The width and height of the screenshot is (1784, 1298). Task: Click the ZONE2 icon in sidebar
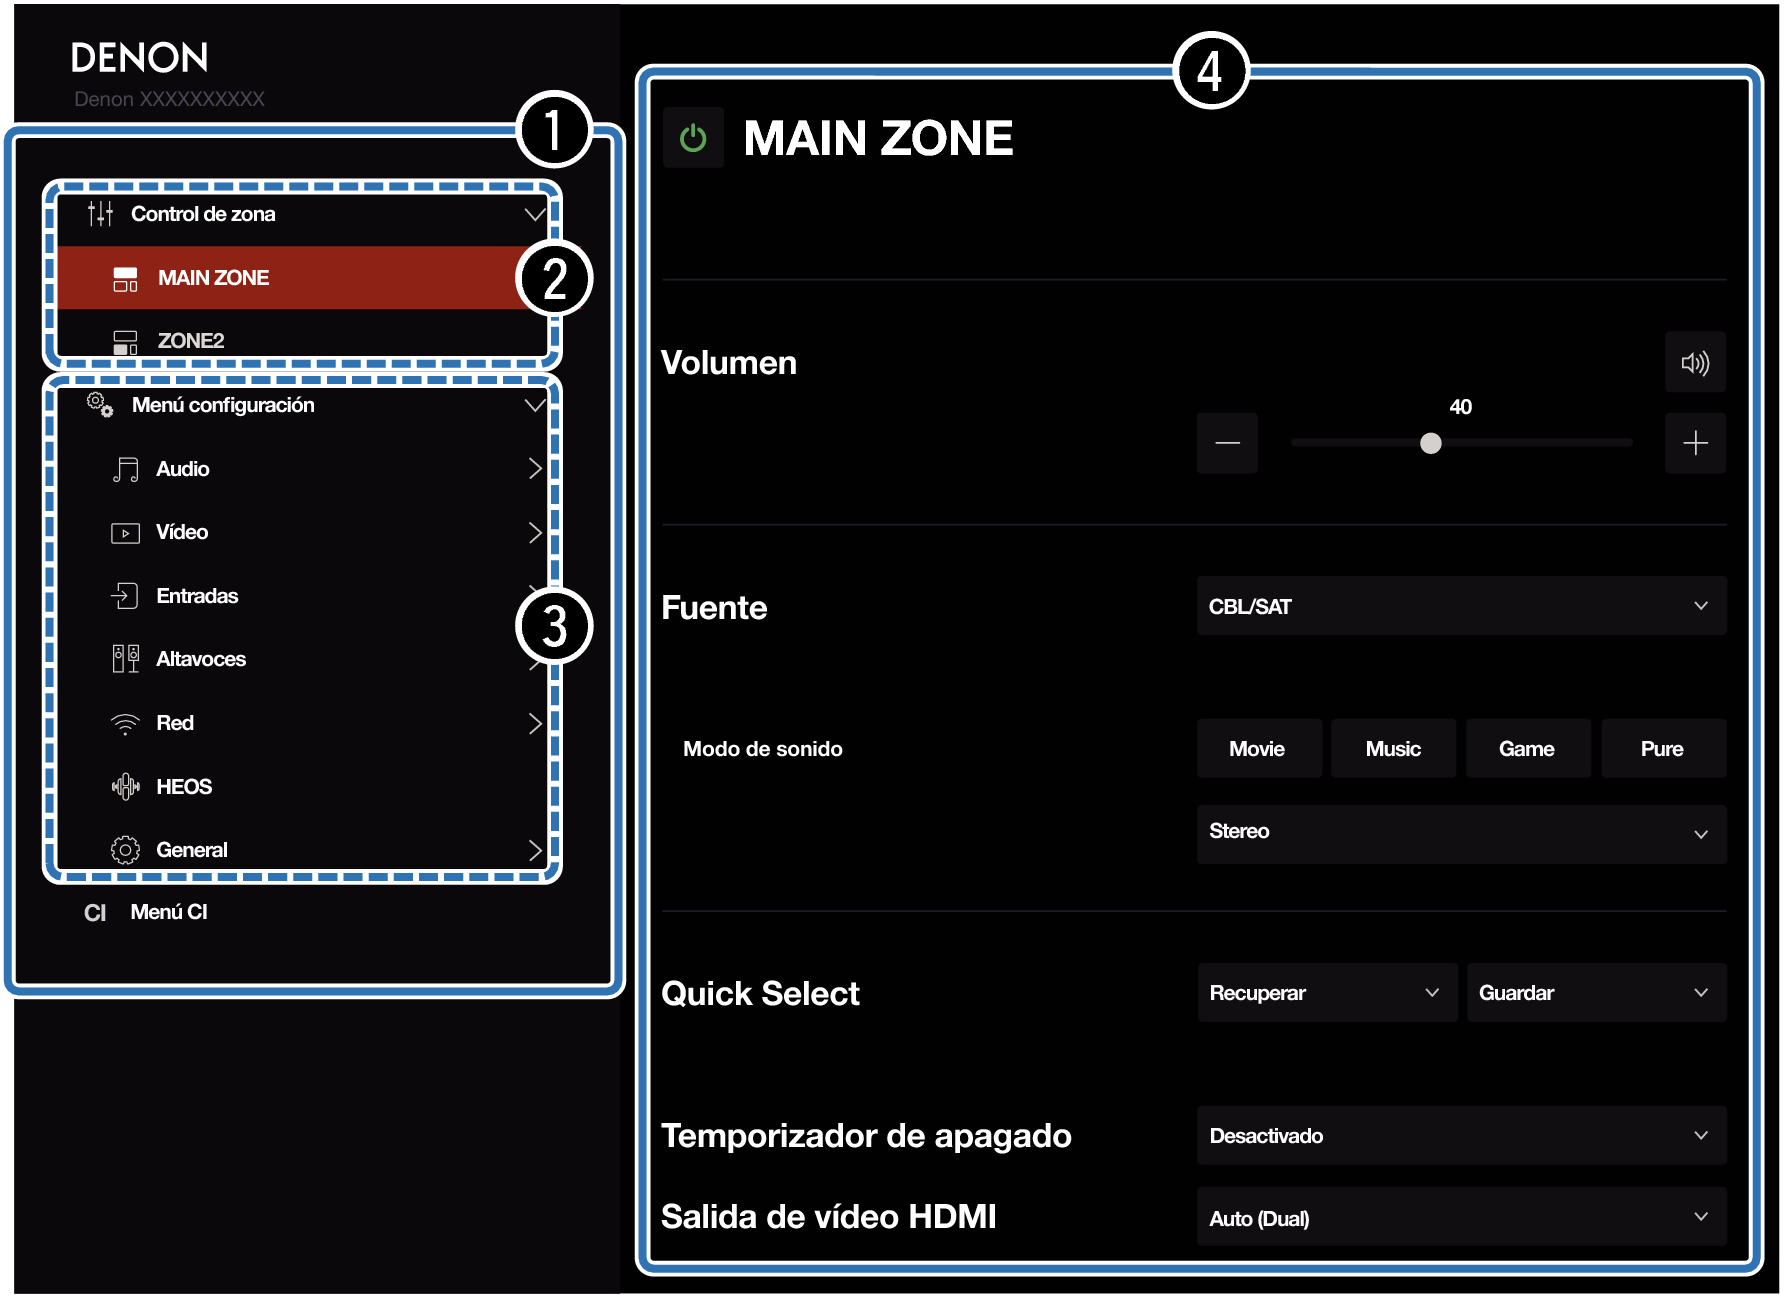(x=125, y=342)
